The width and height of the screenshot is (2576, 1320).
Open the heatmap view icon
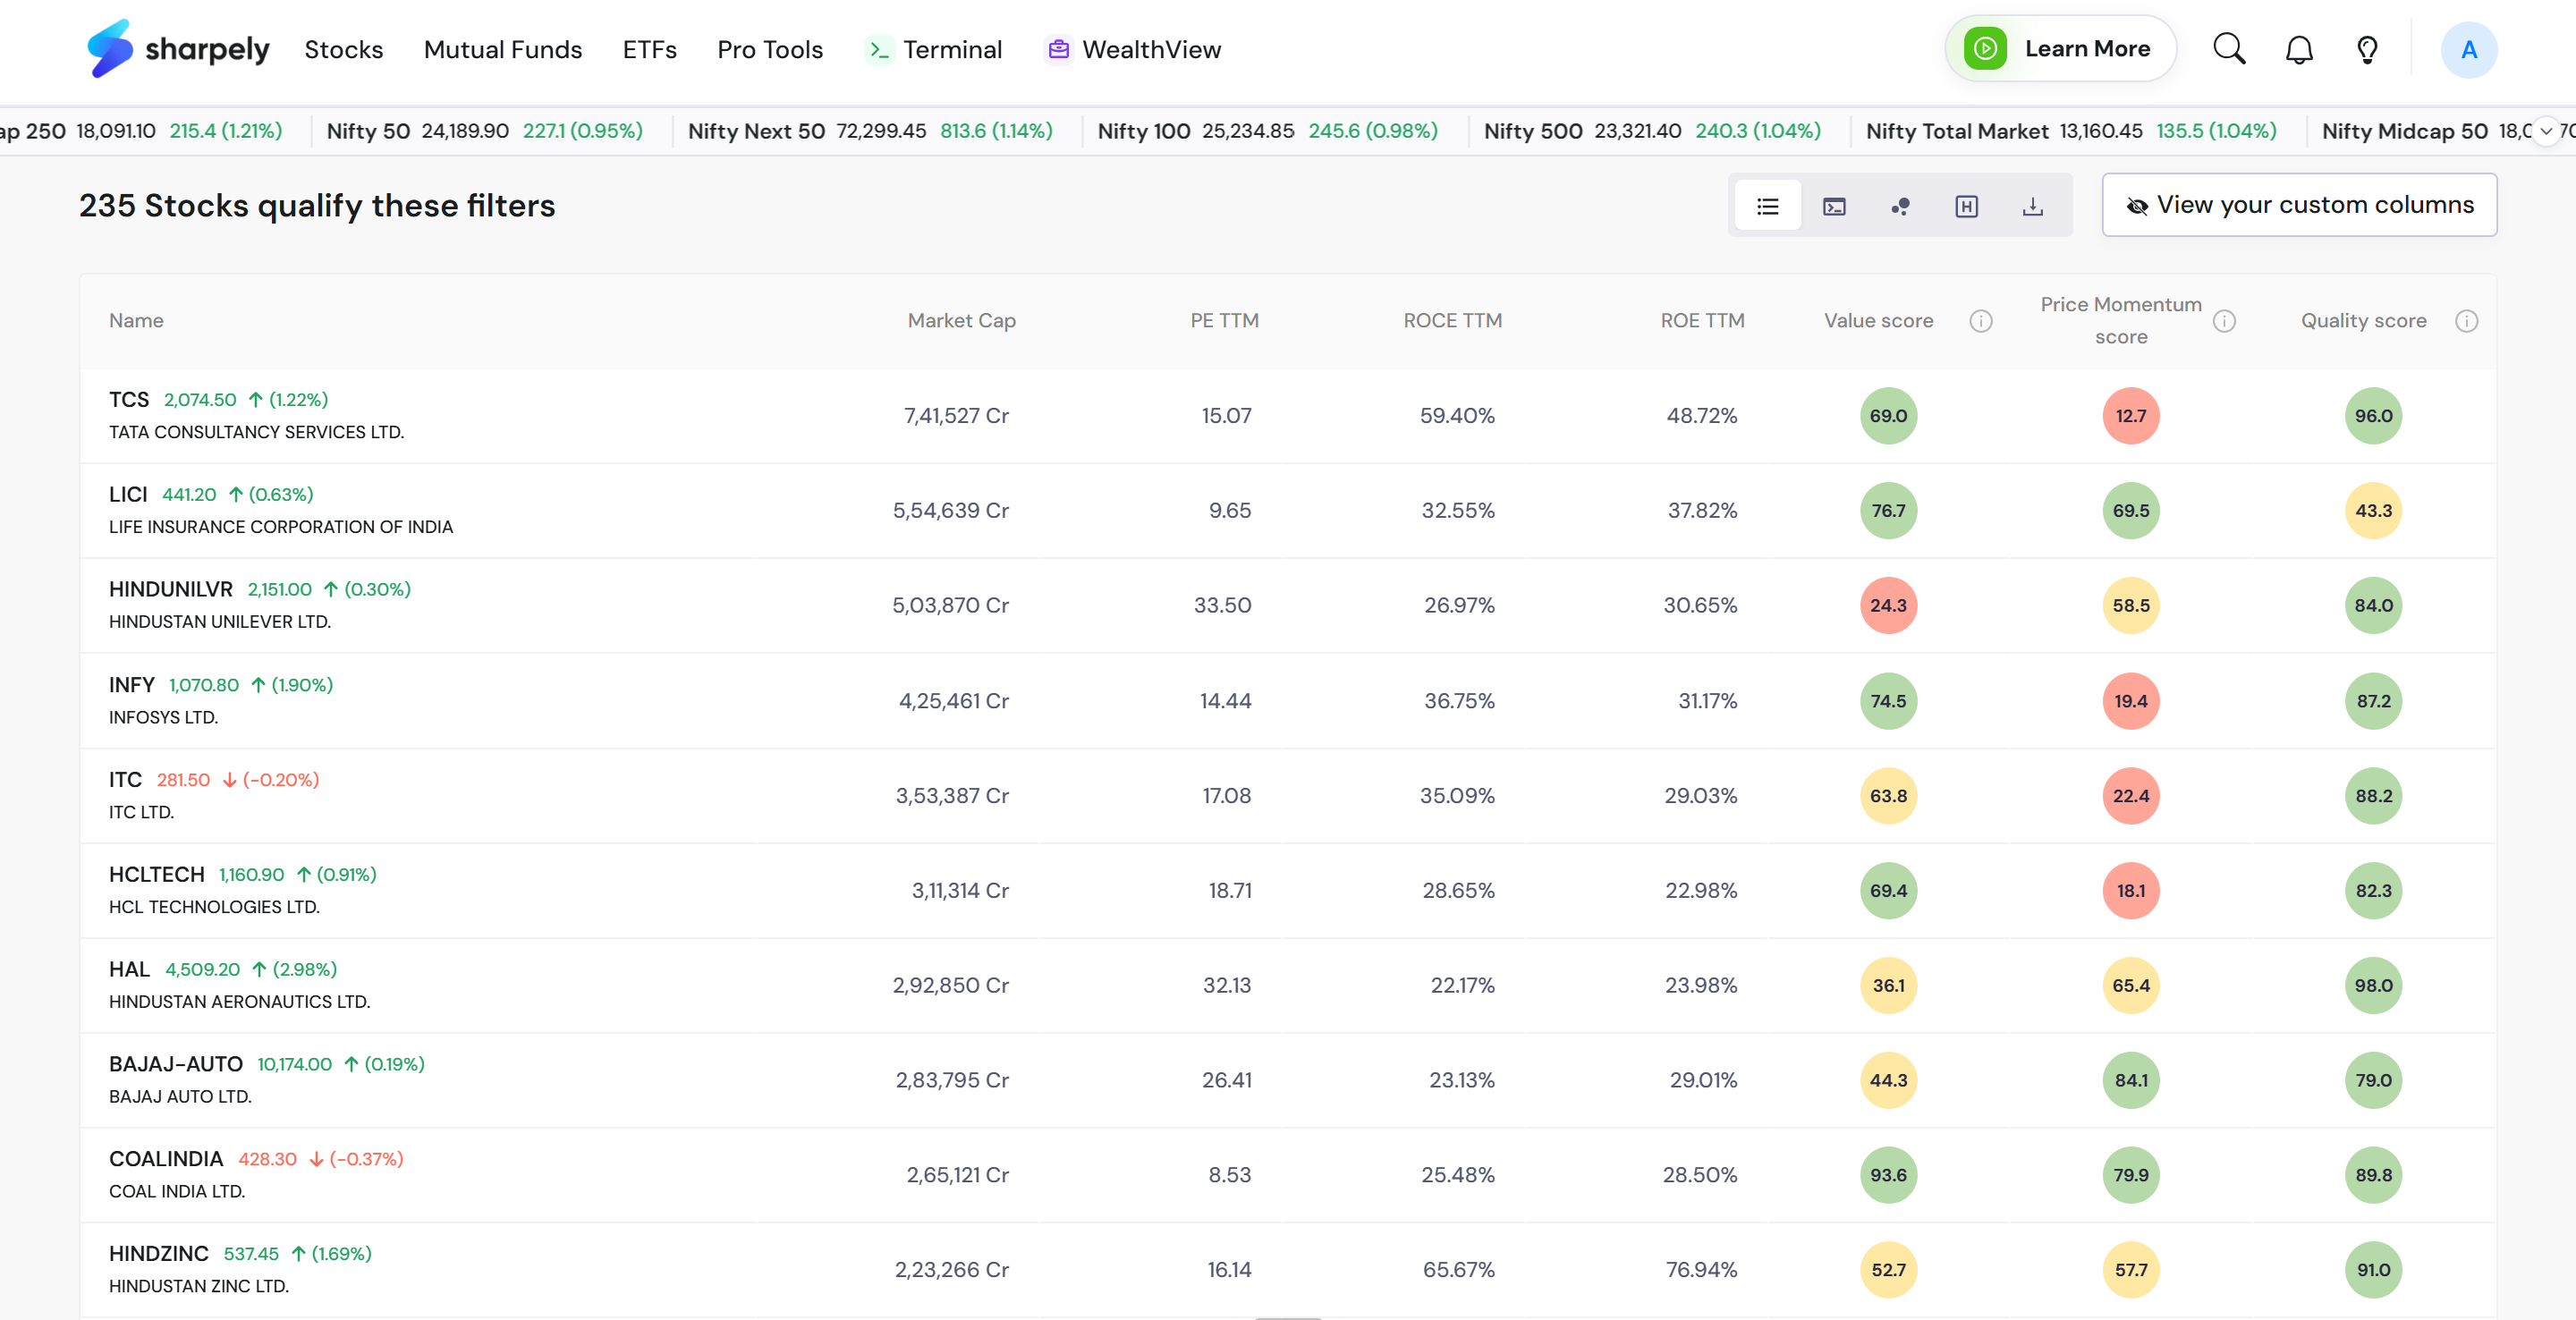point(1966,206)
